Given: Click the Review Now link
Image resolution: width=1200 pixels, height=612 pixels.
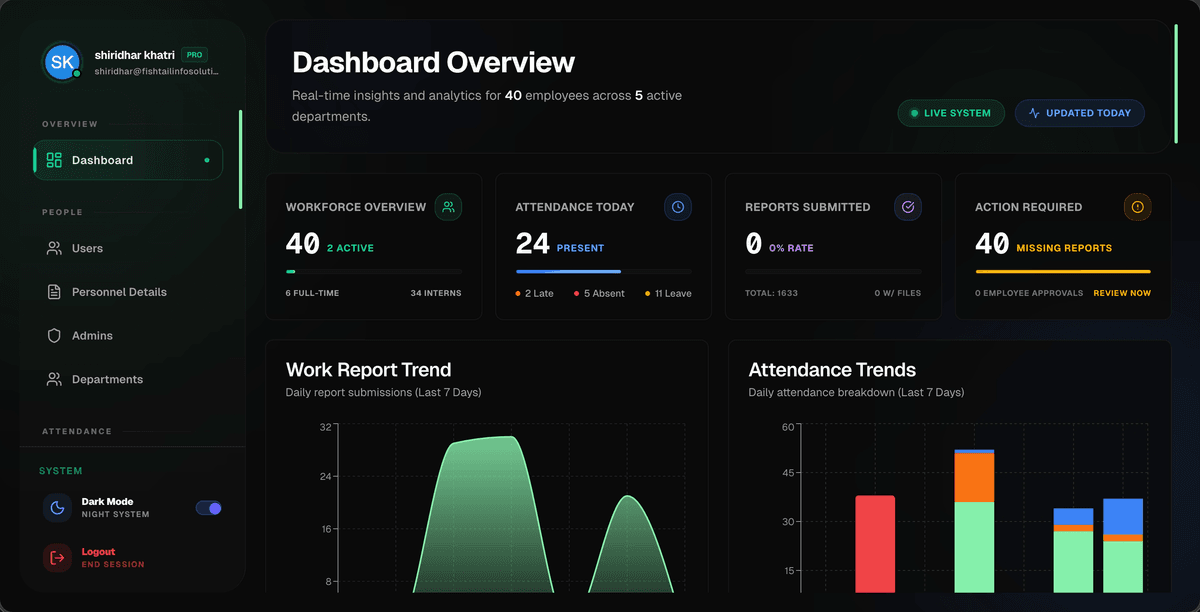Looking at the screenshot, I should tap(1122, 293).
